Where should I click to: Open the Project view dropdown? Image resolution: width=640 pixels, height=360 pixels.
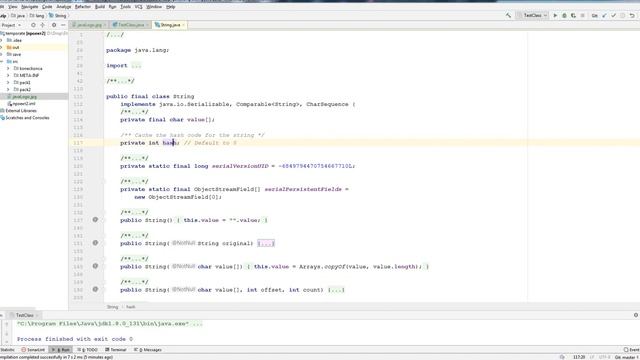pos(11,25)
